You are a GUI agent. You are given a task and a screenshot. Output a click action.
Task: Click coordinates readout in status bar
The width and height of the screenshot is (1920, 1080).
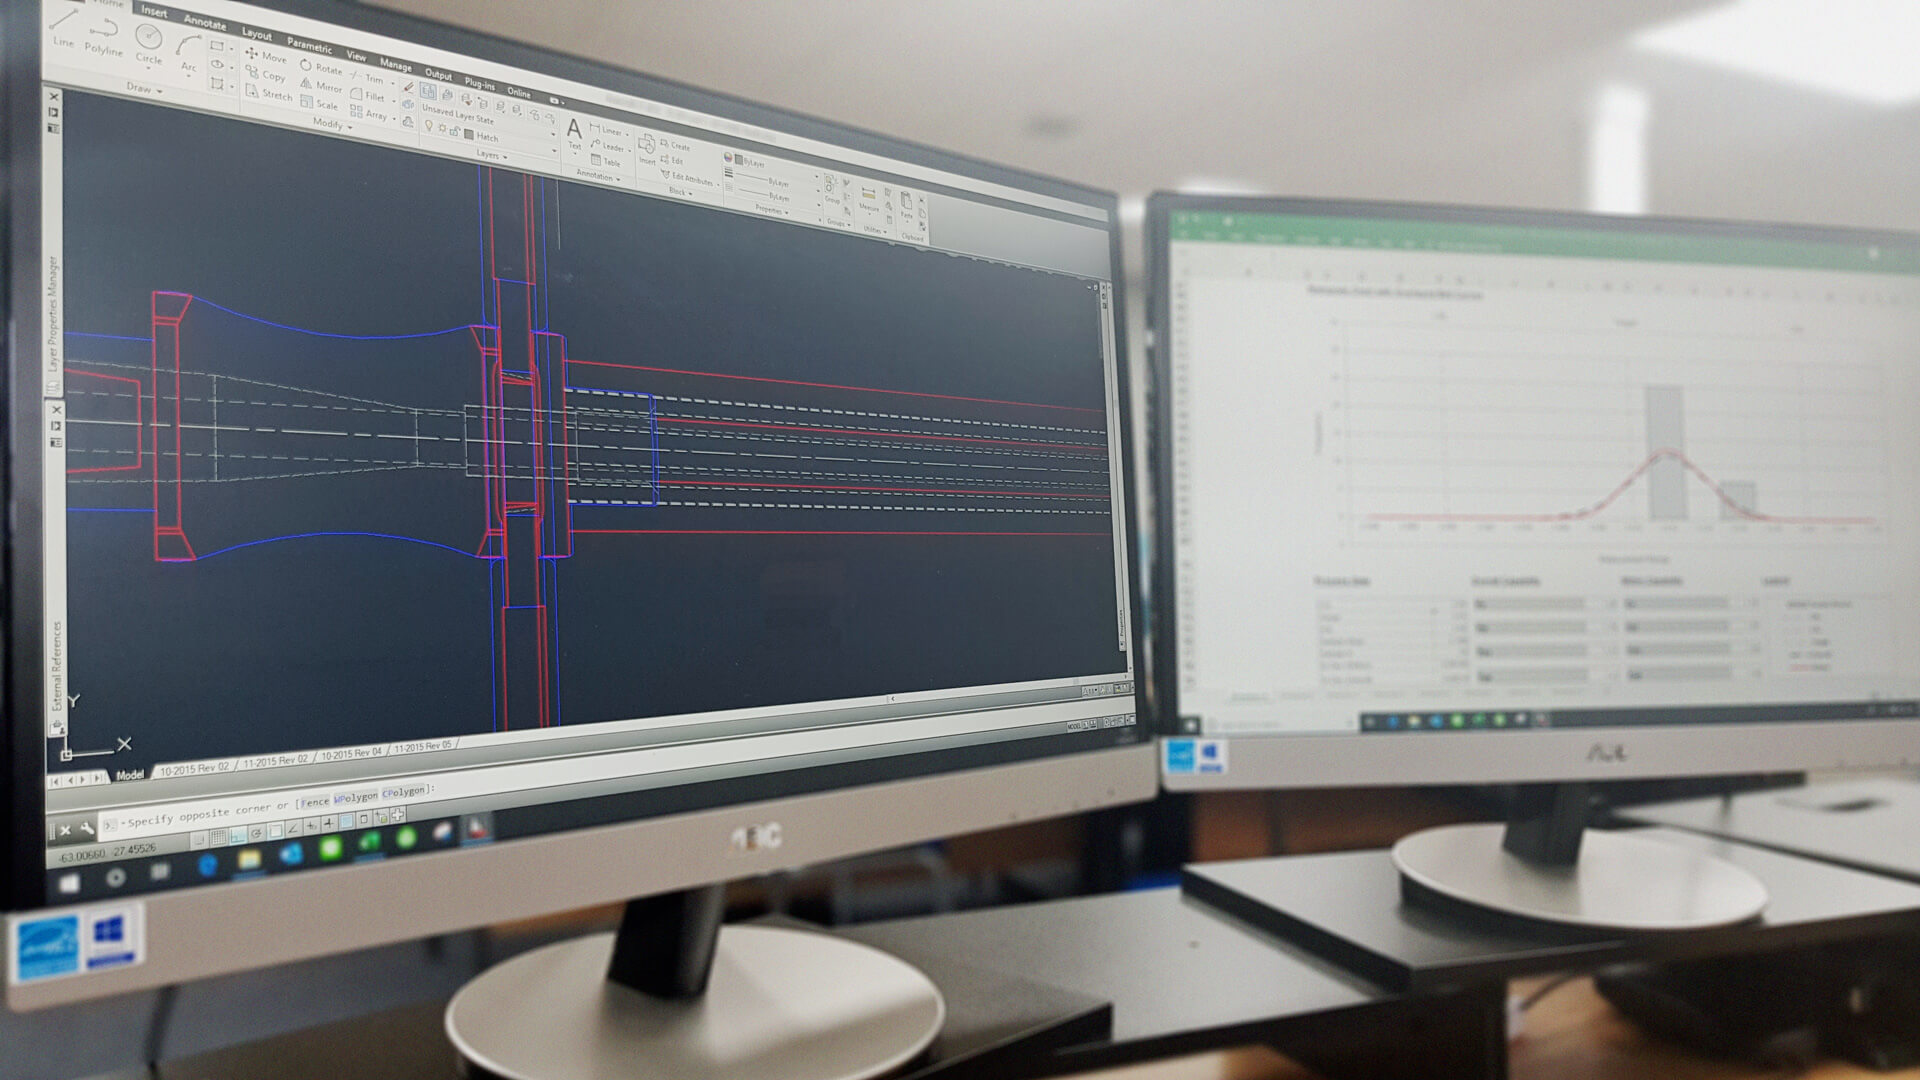107,853
